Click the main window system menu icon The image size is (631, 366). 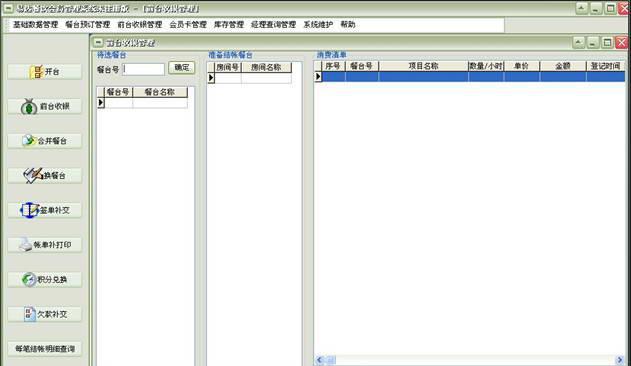click(x=7, y=8)
